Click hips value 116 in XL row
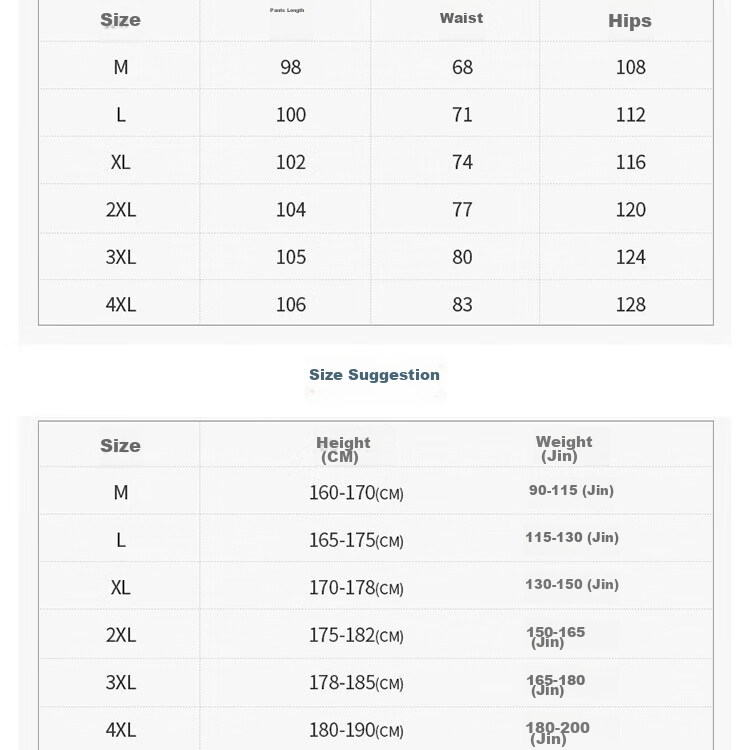Viewport: 750px width, 750px height. click(x=630, y=162)
